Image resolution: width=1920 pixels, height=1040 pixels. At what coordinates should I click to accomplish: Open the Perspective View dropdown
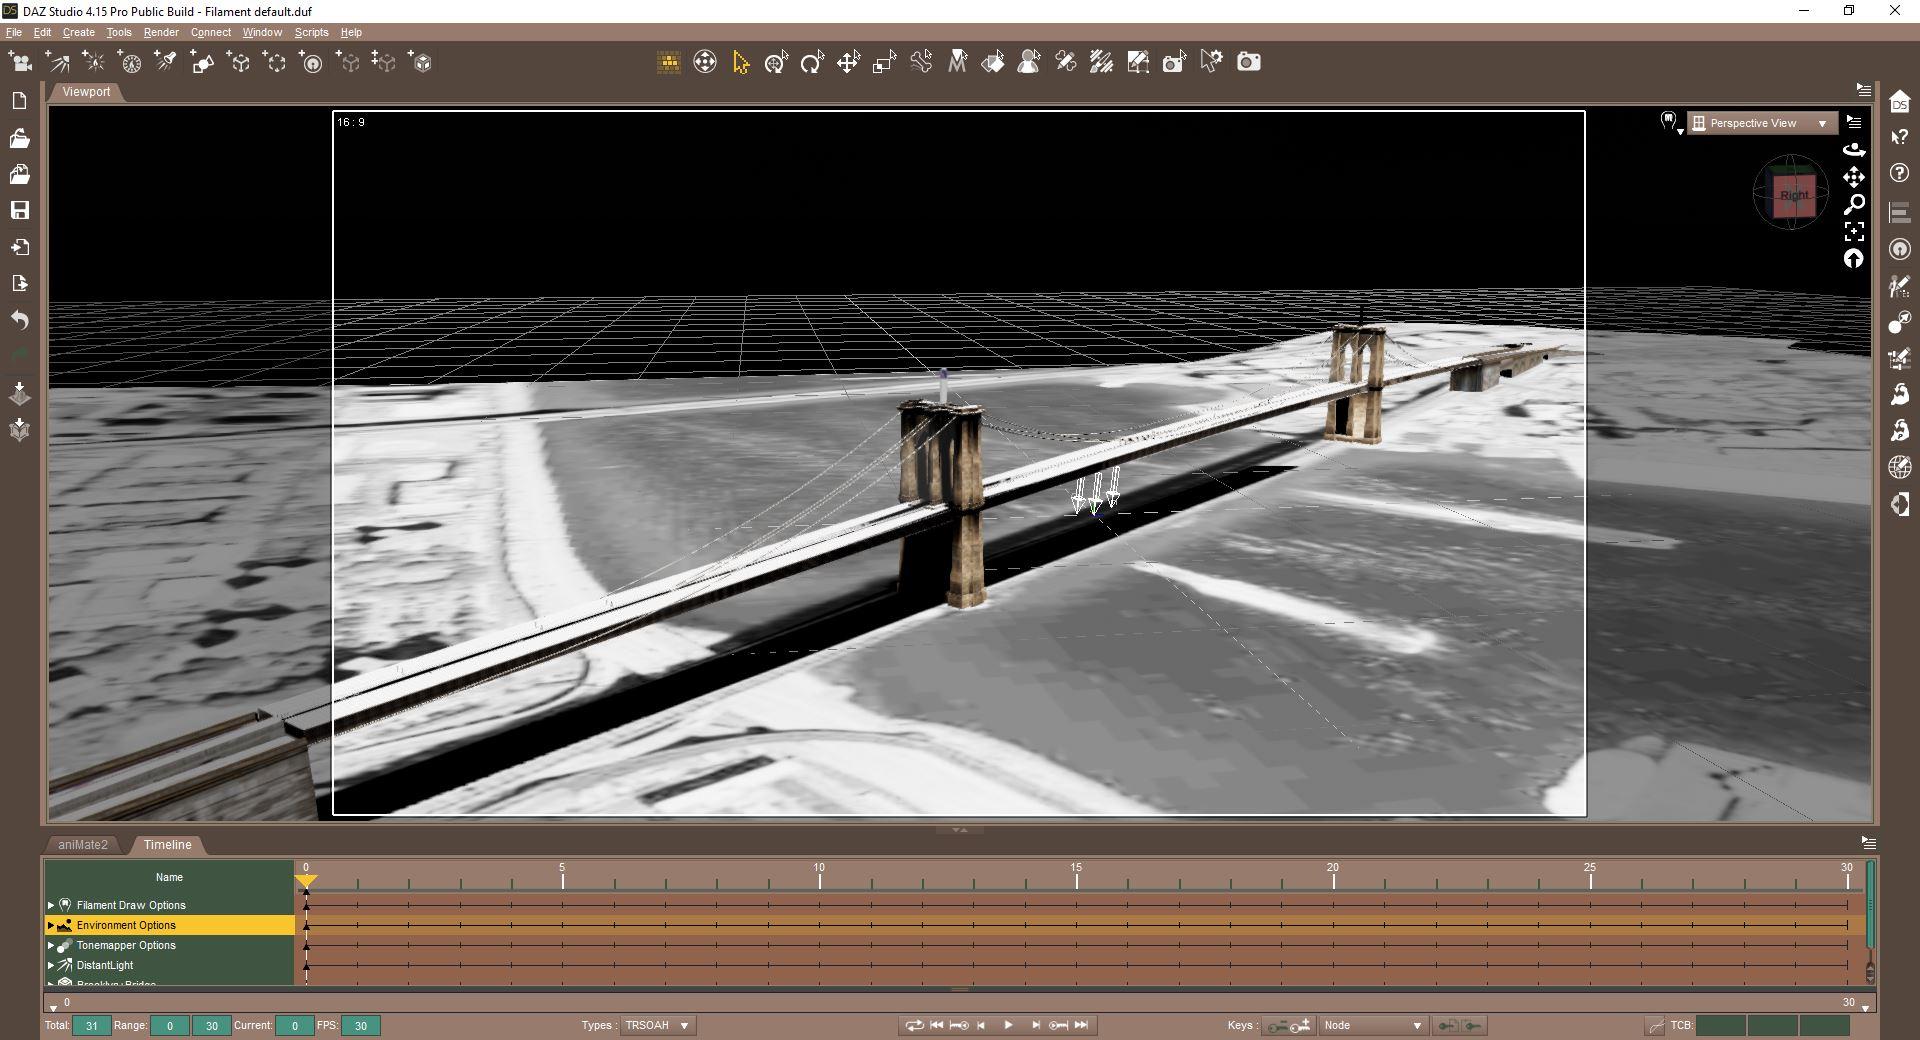pyautogui.click(x=1762, y=123)
